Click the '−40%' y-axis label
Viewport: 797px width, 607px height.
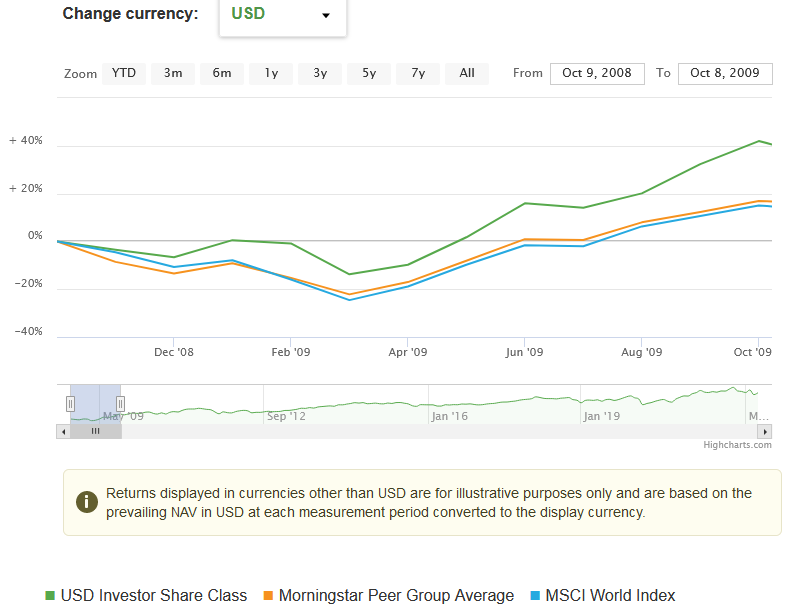click(x=28, y=331)
